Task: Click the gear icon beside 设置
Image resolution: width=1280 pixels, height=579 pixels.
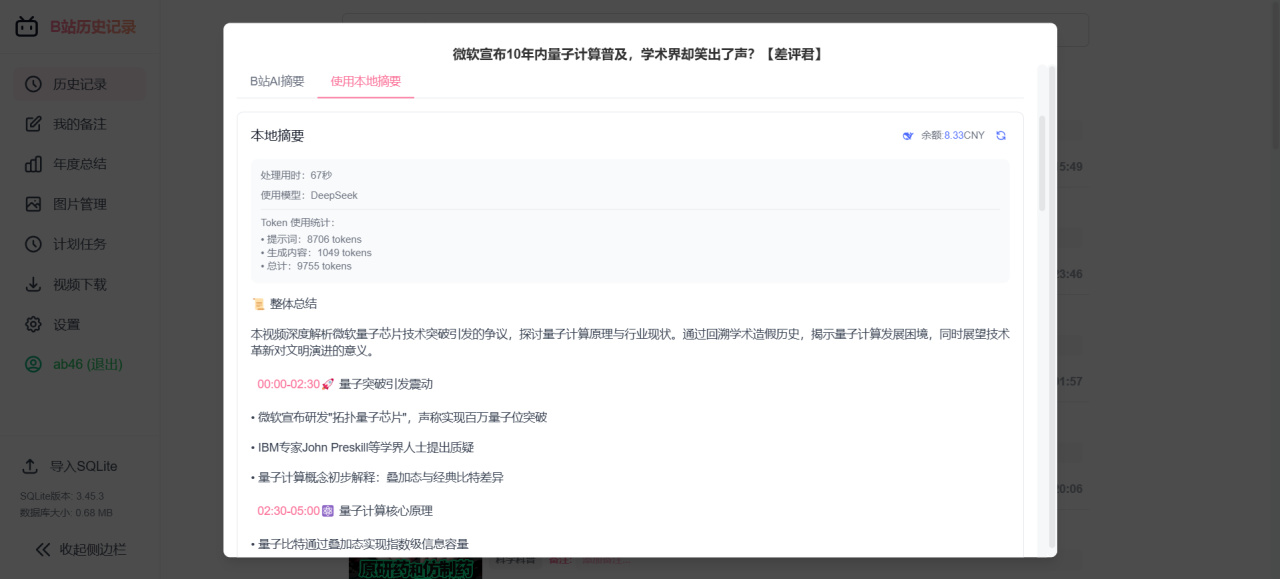Action: click(33, 324)
